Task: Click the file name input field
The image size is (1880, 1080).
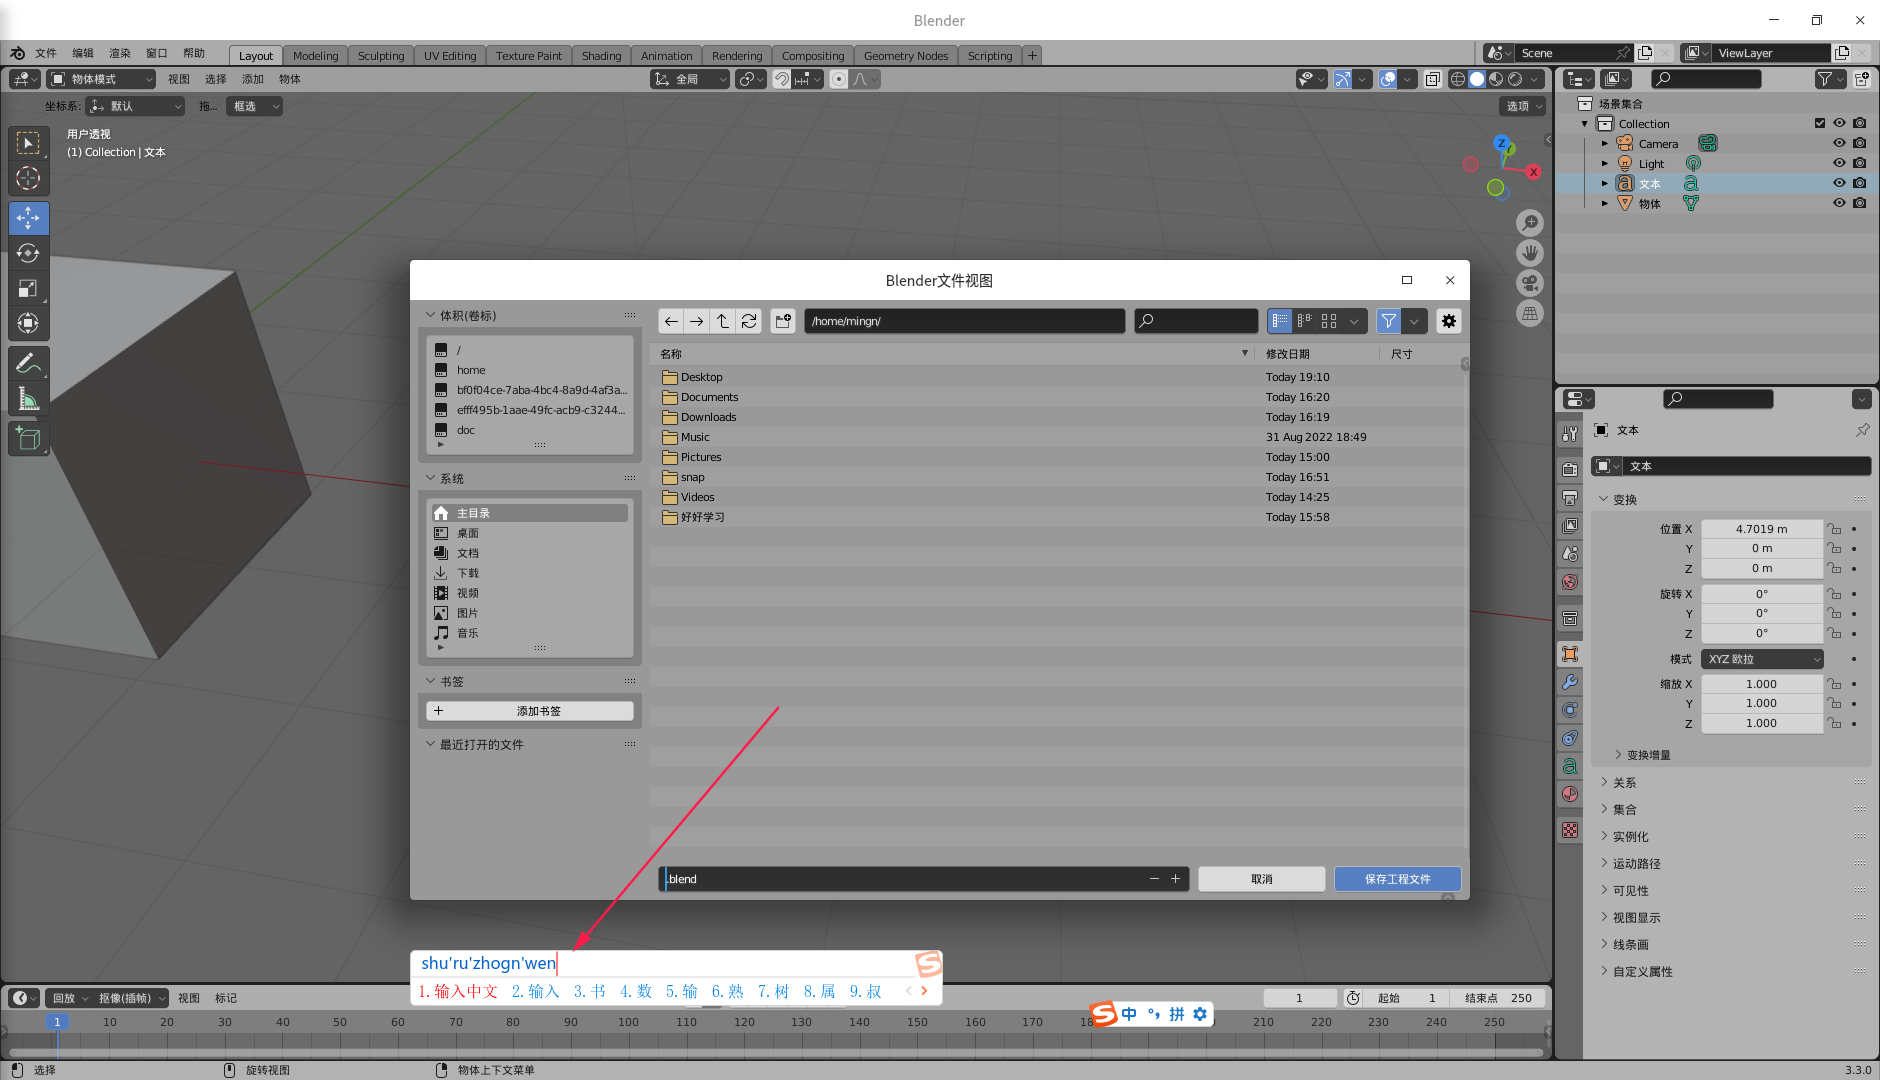Action: pos(903,879)
